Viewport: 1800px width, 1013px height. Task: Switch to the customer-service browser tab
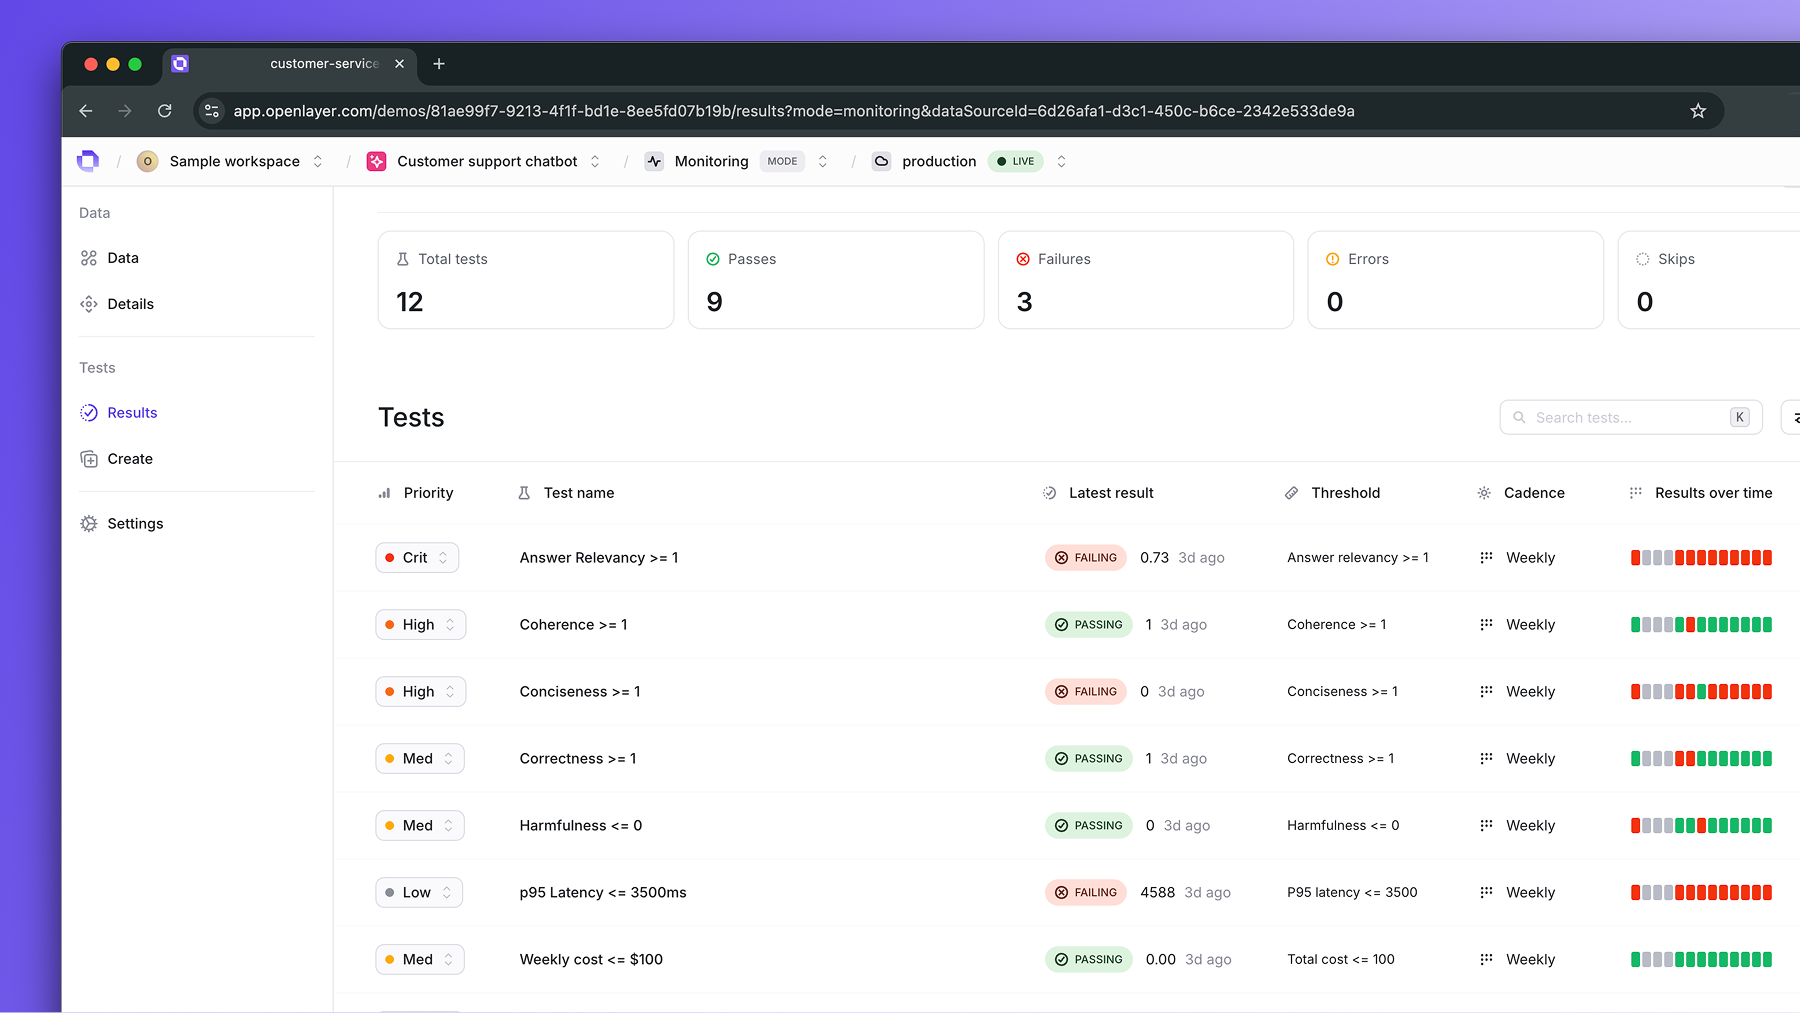(x=290, y=64)
